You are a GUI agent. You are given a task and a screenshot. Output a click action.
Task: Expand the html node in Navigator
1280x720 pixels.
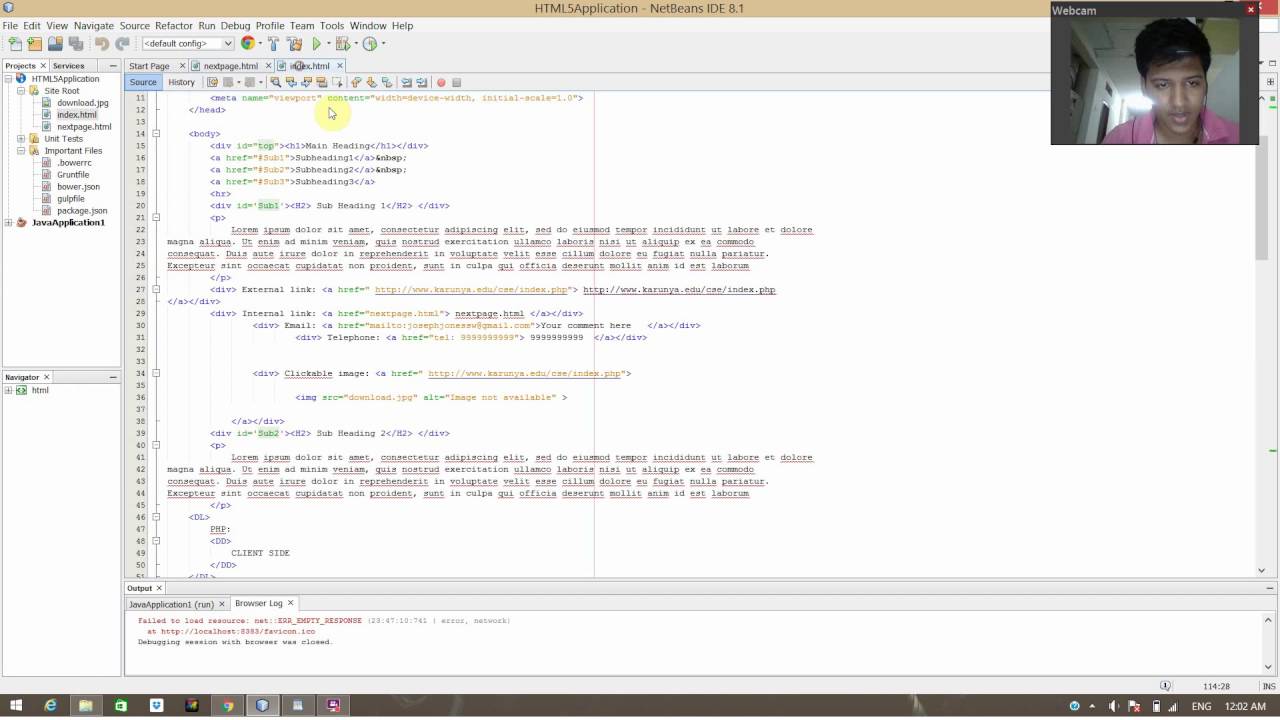click(x=9, y=391)
